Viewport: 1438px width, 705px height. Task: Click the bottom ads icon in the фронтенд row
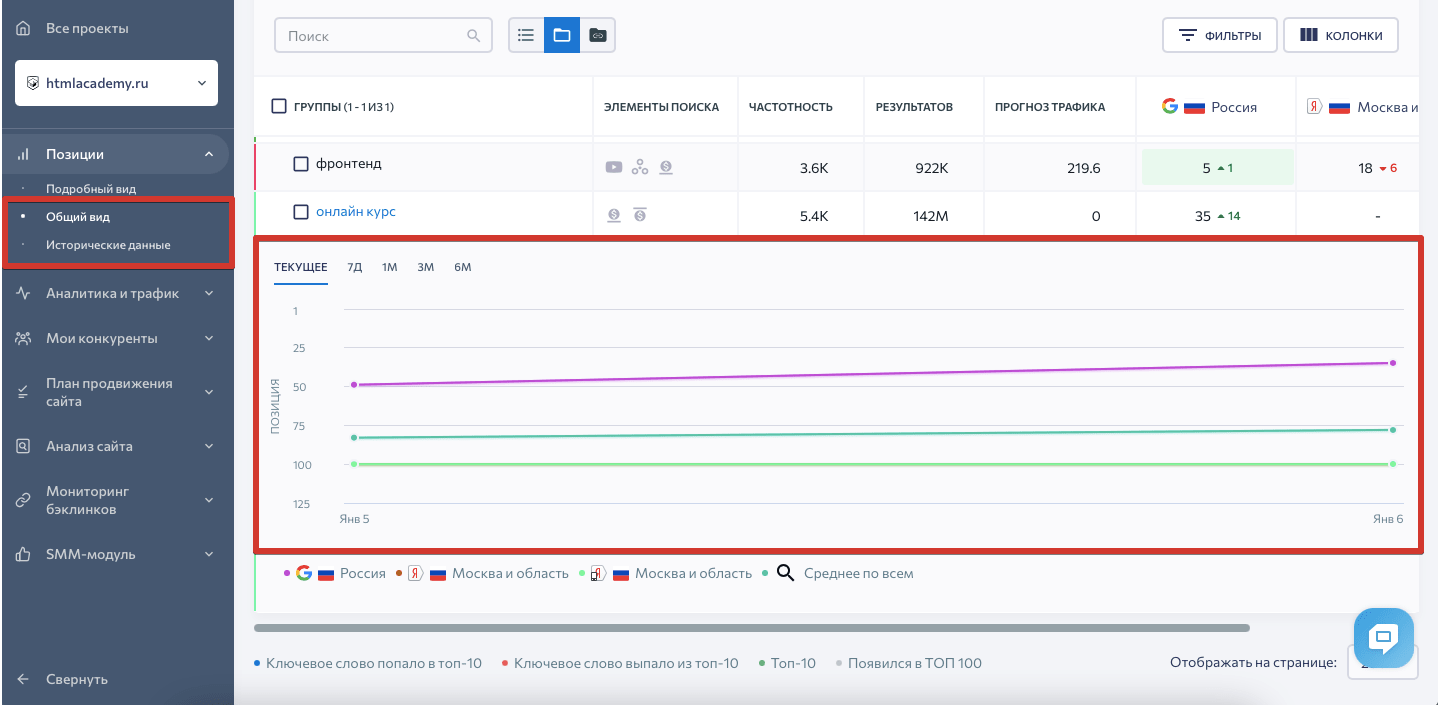tap(666, 168)
